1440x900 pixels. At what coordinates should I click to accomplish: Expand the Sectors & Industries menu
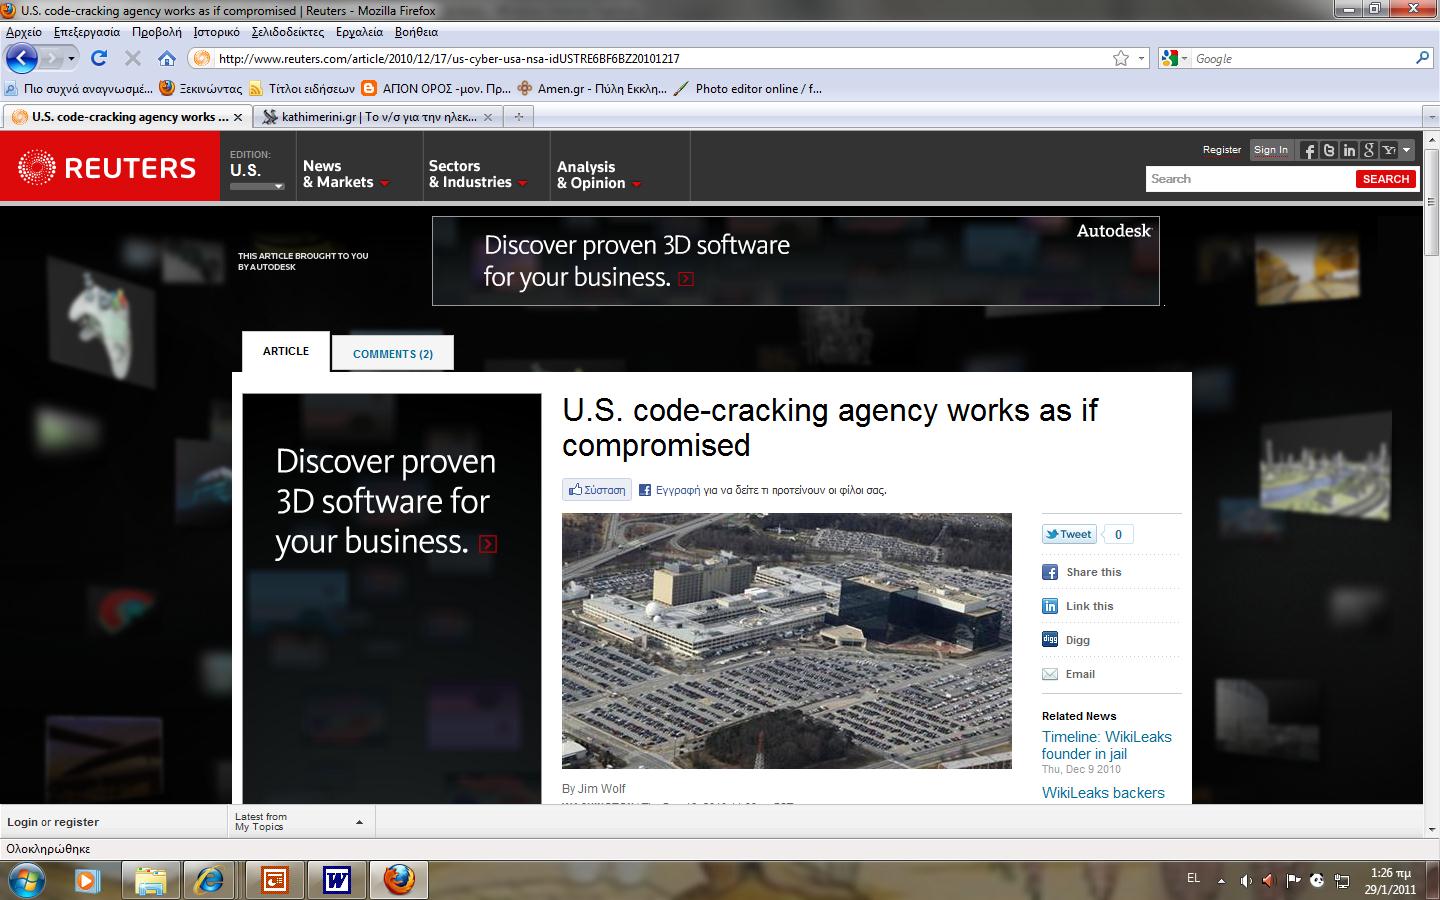point(478,174)
